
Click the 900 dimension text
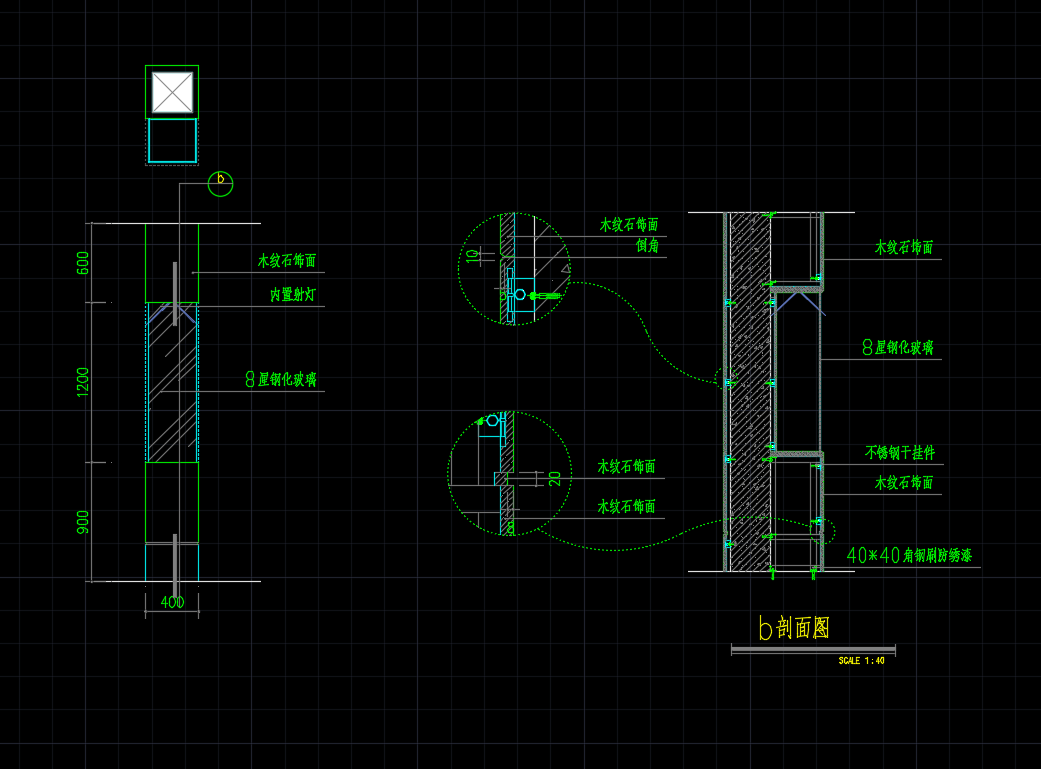click(83, 522)
